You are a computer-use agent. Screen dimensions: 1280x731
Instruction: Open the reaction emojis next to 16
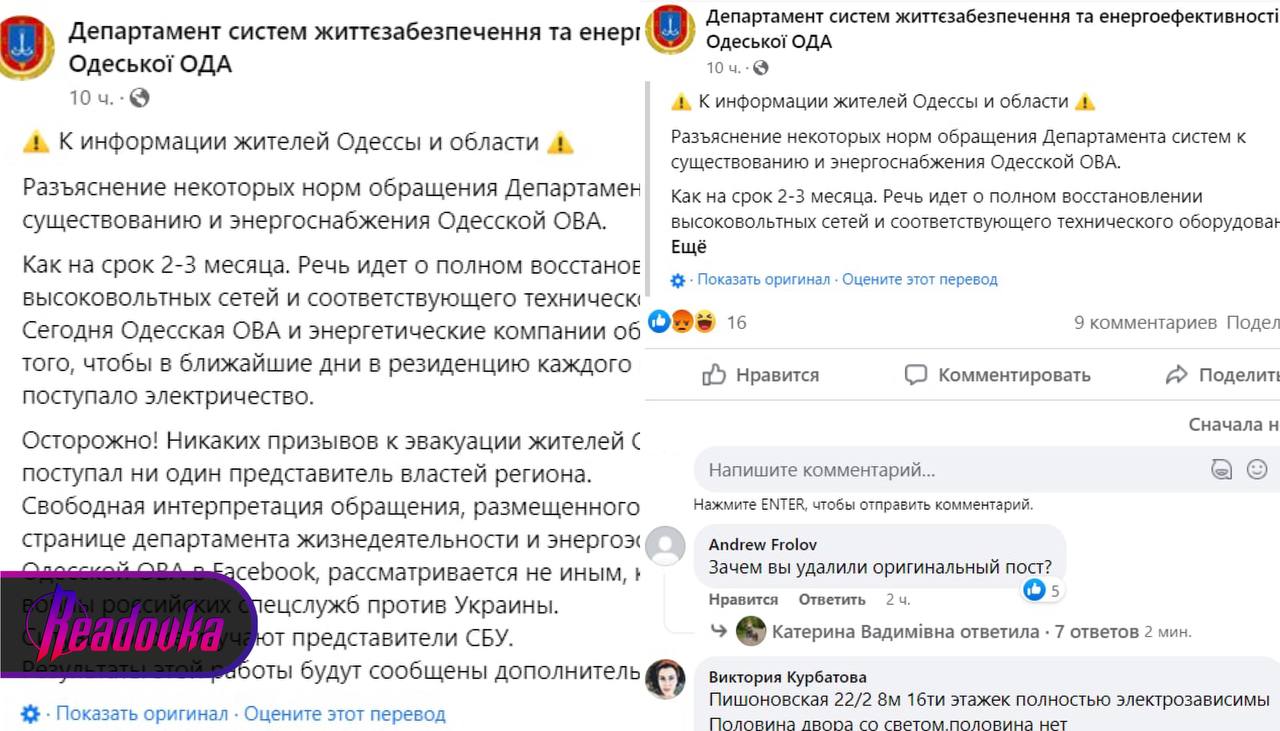(x=683, y=322)
